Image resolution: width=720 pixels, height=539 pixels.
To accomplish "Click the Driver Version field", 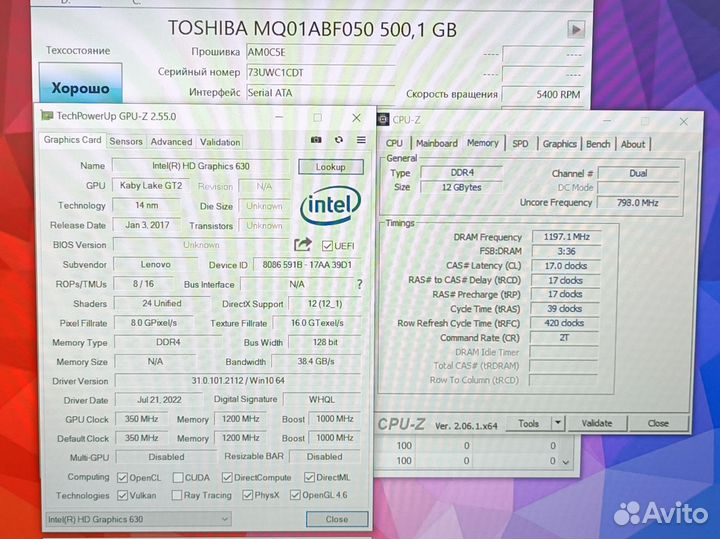I will 238,381.
